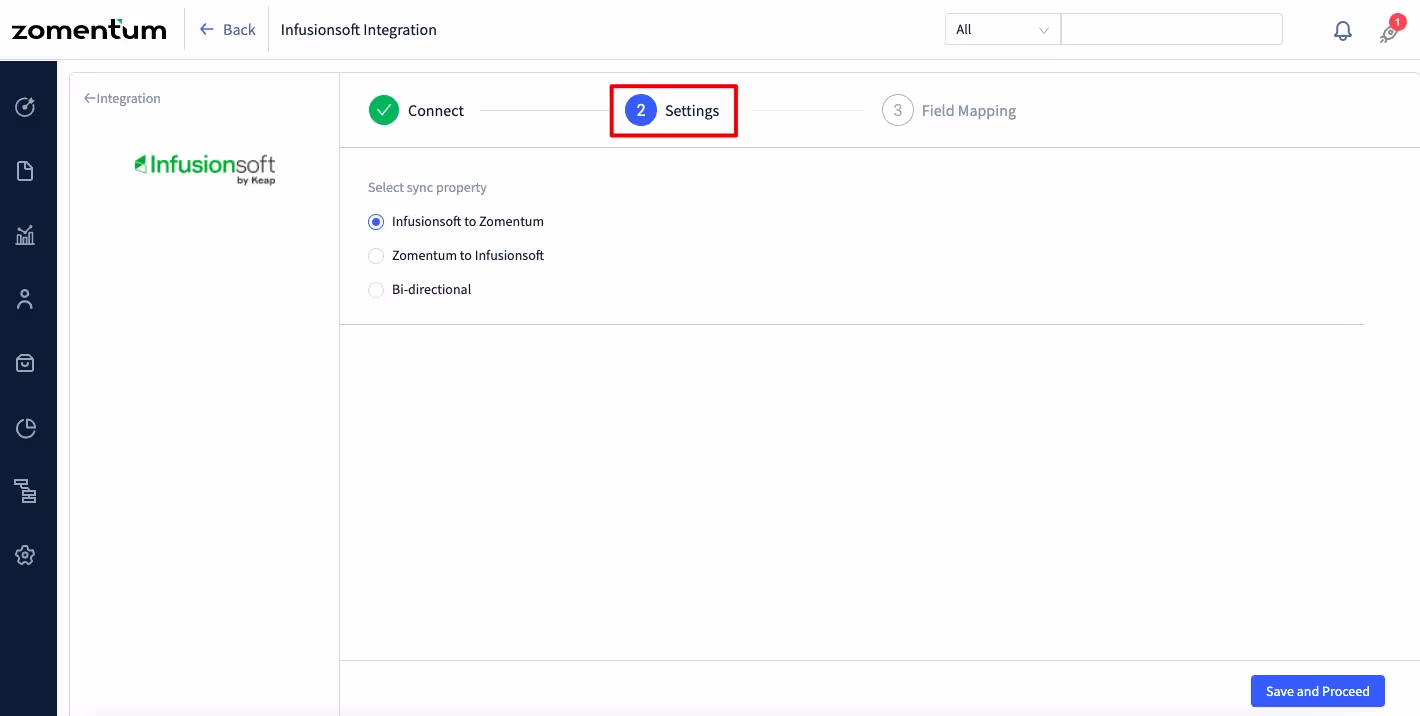Open the notifications bell icon
Viewport: 1420px width, 716px height.
click(1343, 31)
